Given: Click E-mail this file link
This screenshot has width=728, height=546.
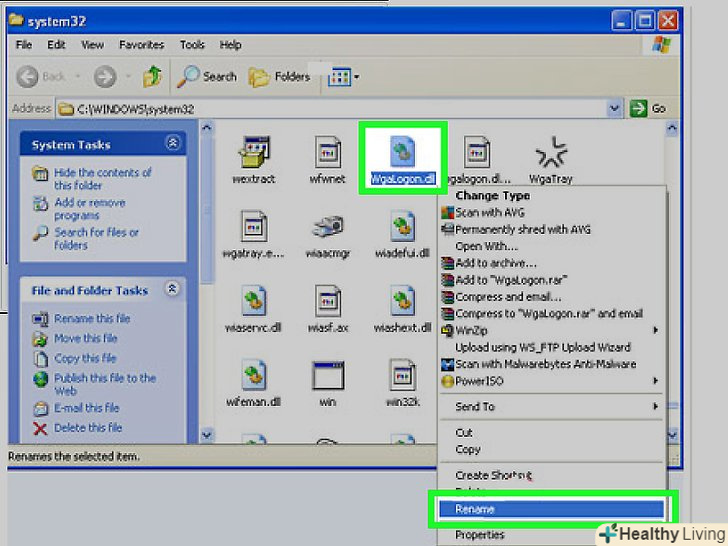Looking at the screenshot, I should coord(86,408).
